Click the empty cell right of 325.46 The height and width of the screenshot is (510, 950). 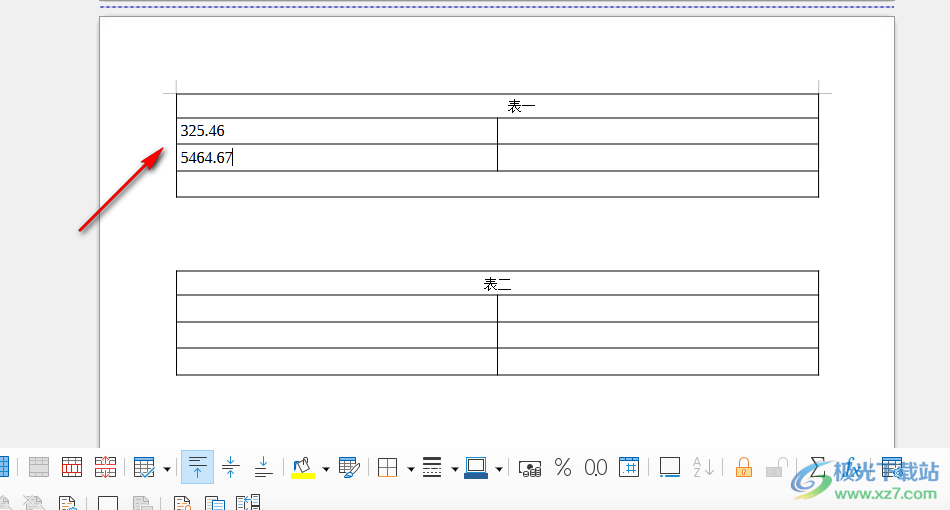coord(658,131)
